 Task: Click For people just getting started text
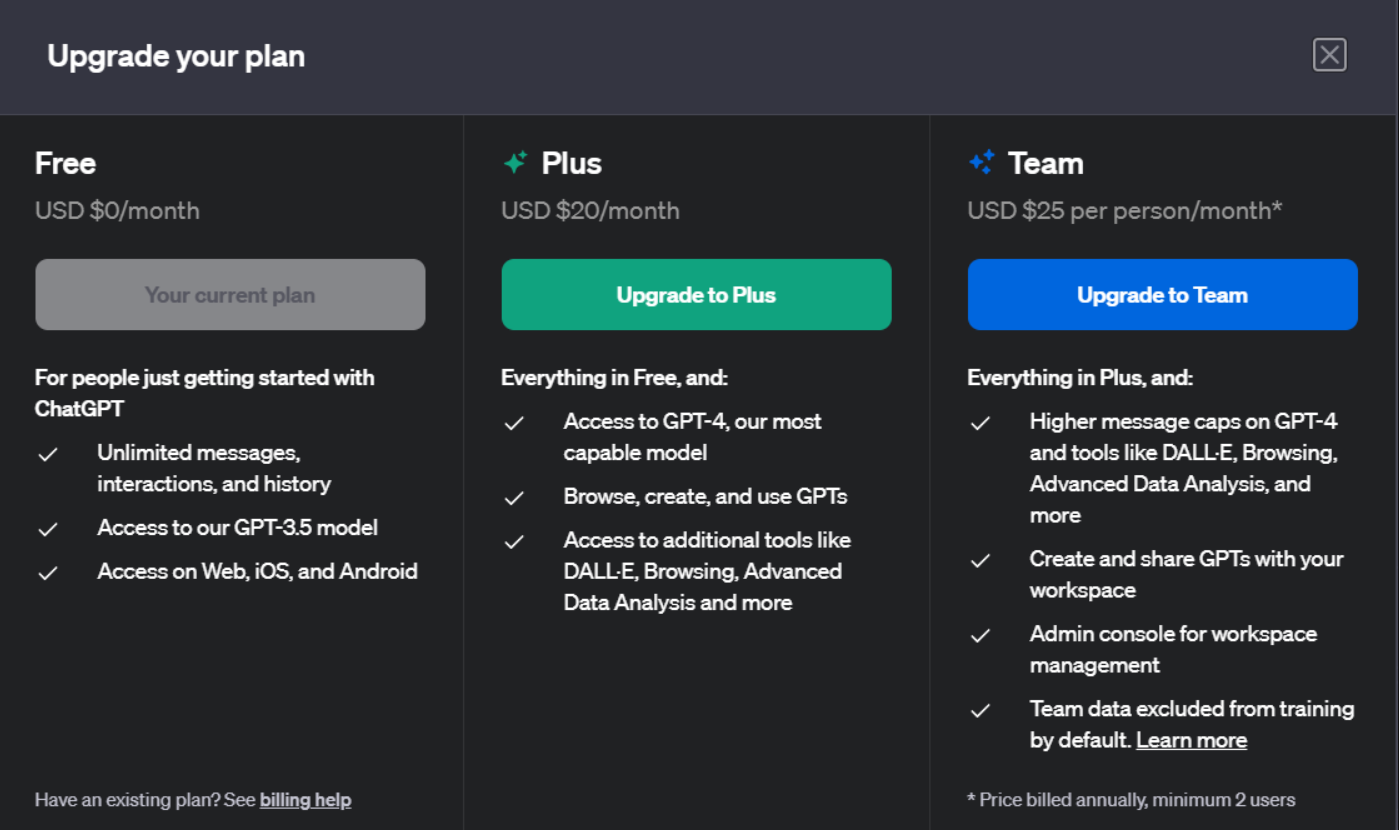(205, 394)
